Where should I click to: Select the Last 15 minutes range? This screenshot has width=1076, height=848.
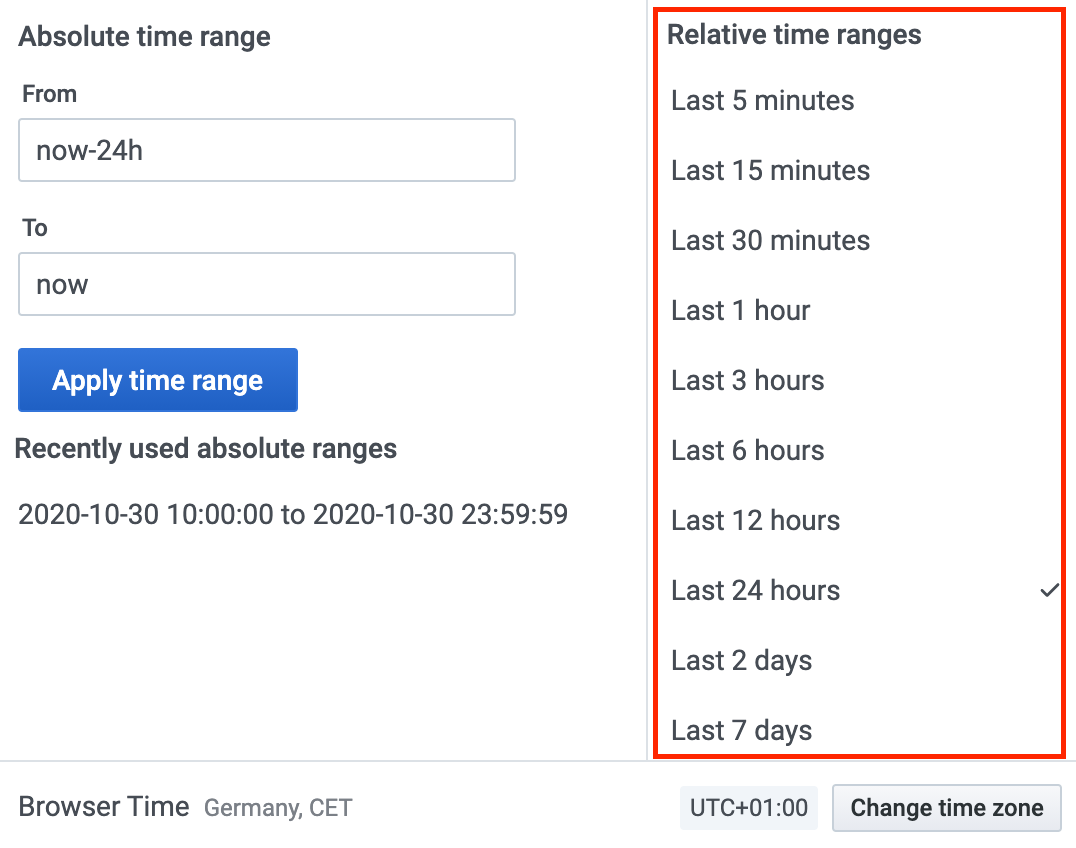click(770, 170)
